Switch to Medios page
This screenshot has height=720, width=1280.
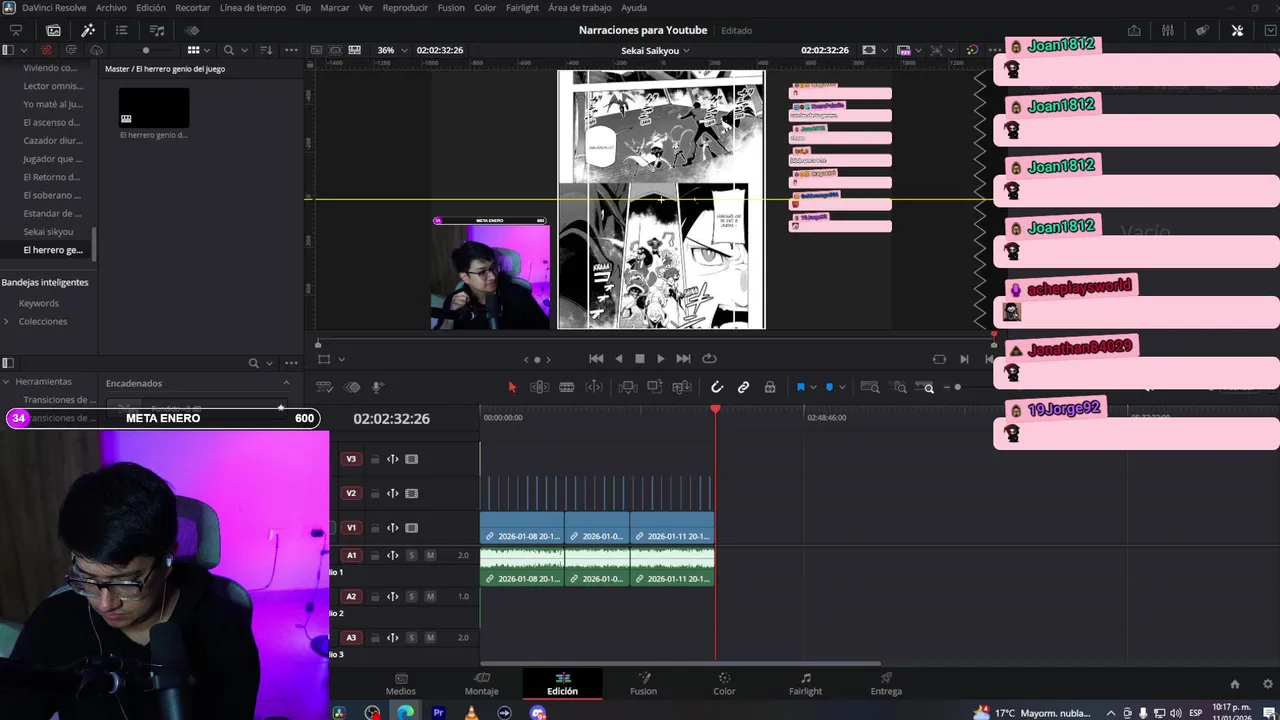click(x=401, y=684)
